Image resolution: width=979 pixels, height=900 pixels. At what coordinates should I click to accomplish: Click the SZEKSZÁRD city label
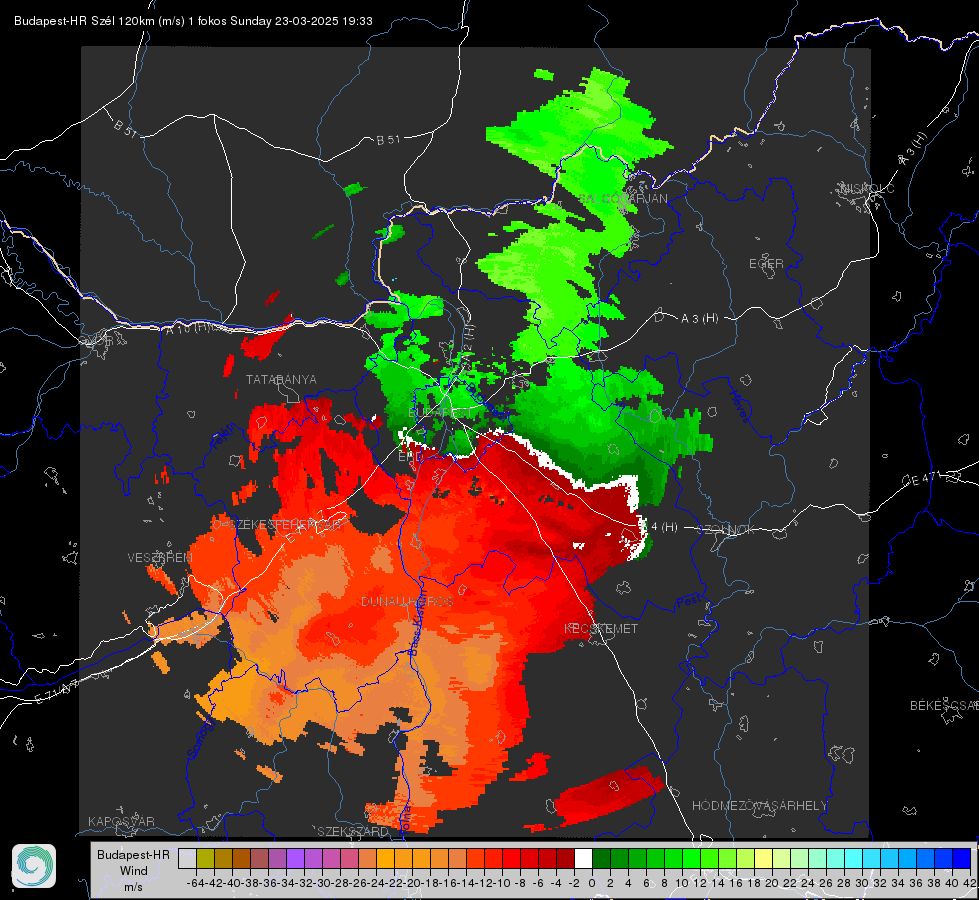pyautogui.click(x=353, y=831)
